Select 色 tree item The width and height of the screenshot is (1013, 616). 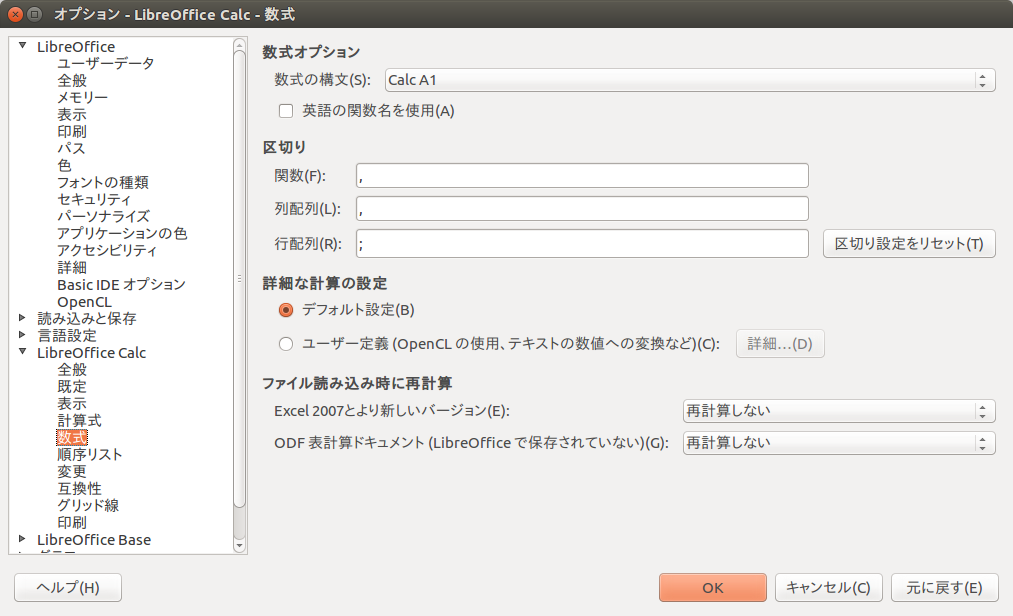(64, 165)
